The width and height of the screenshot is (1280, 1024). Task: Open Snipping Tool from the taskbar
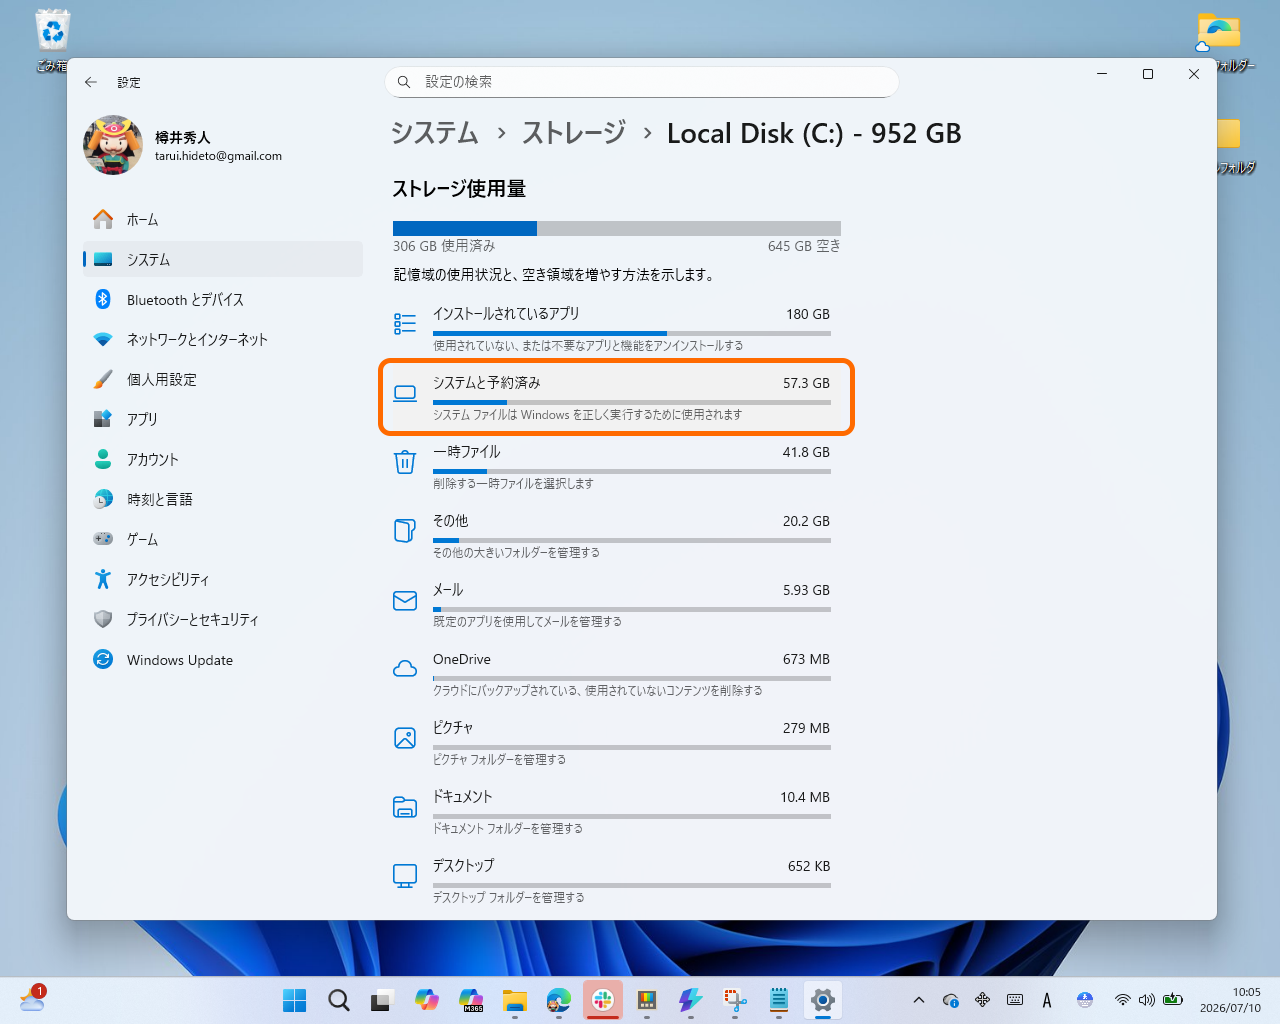pyautogui.click(x=735, y=1000)
